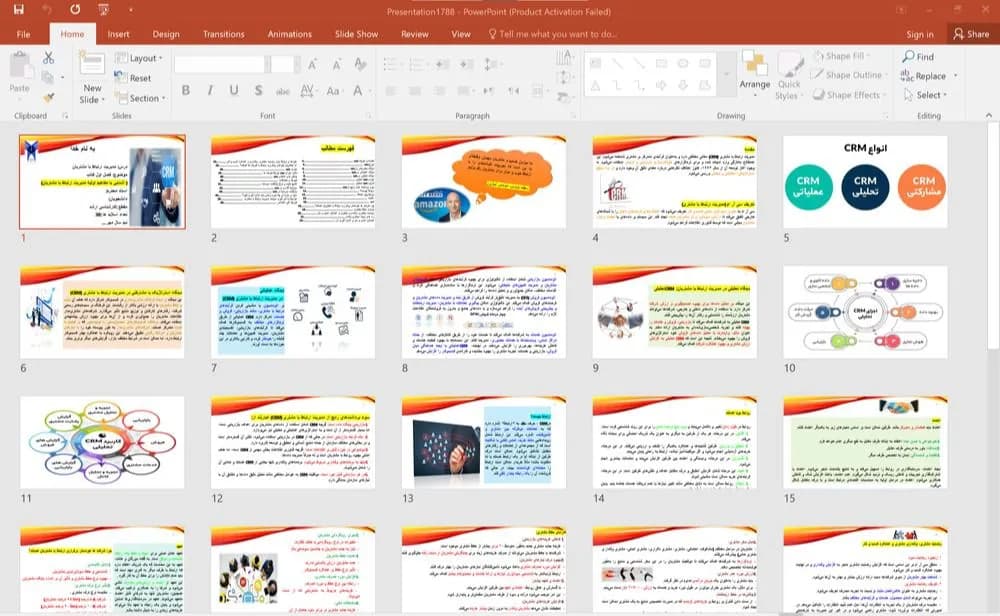Screen dimensions: 1000x616
Task: Toggle text Shadow
Action: point(258,91)
